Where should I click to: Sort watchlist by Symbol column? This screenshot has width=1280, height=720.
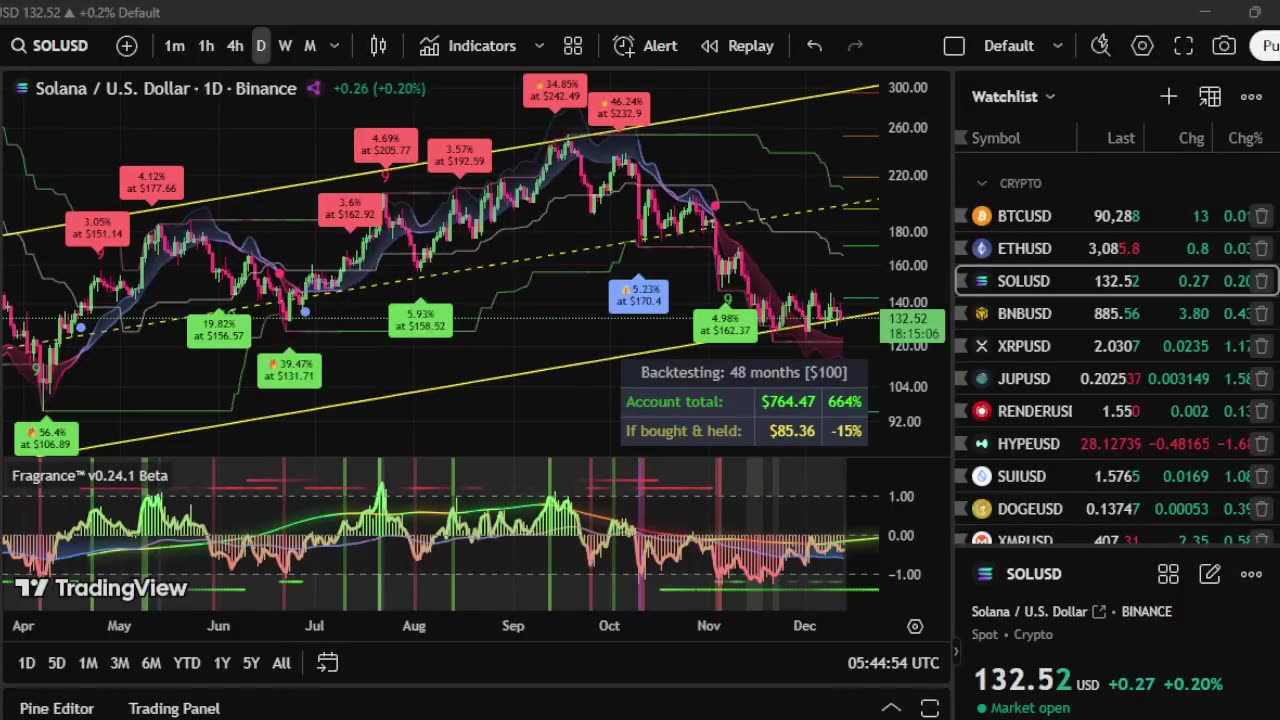click(x=996, y=138)
